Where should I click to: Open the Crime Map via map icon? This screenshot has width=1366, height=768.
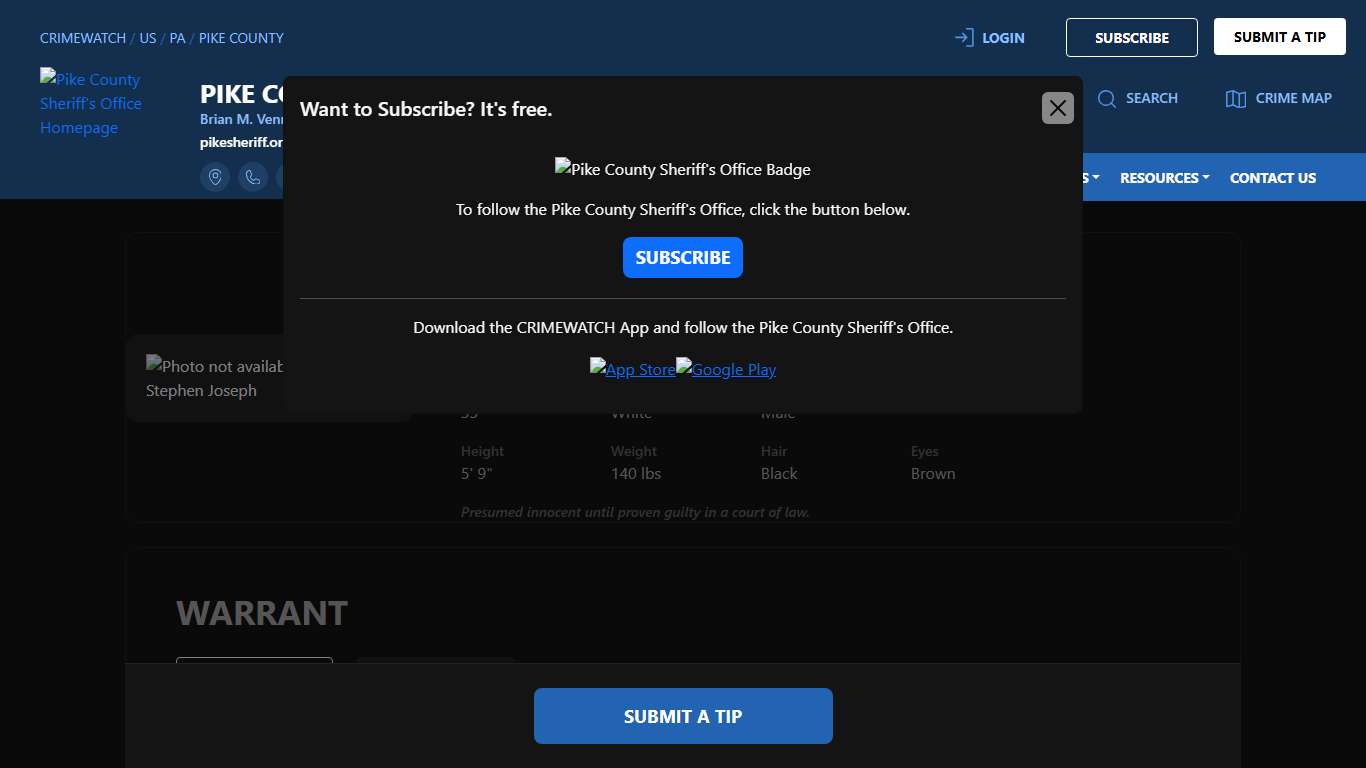coord(1236,98)
